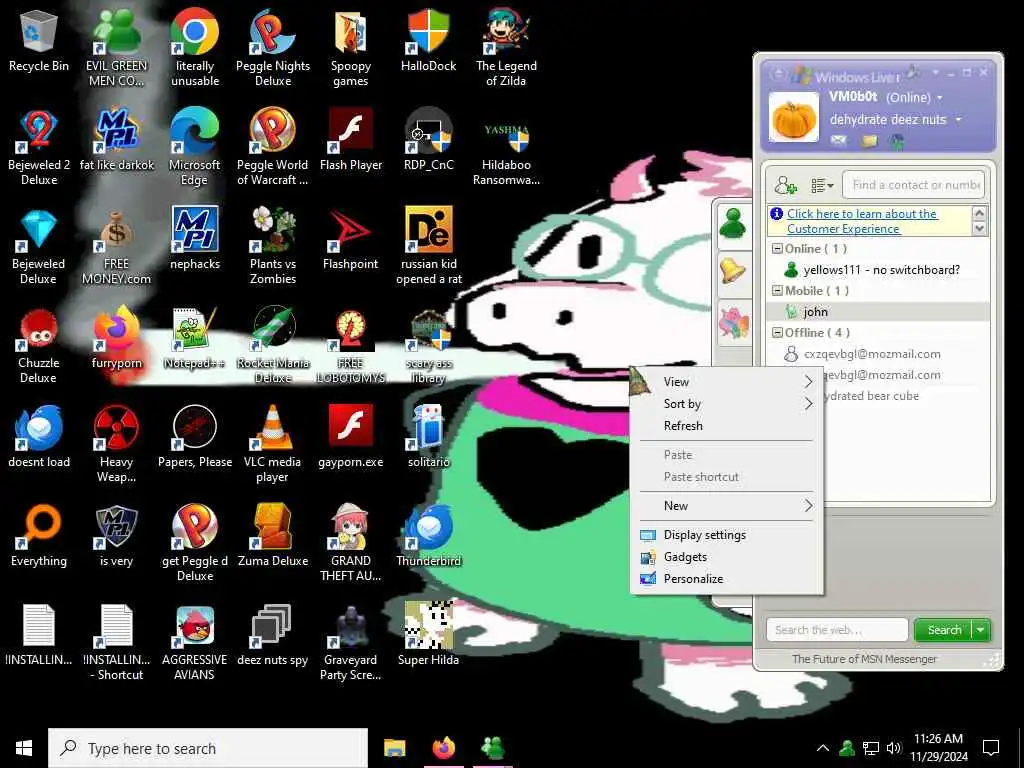Click the Thunderbird desktop icon

pyautogui.click(x=428, y=536)
